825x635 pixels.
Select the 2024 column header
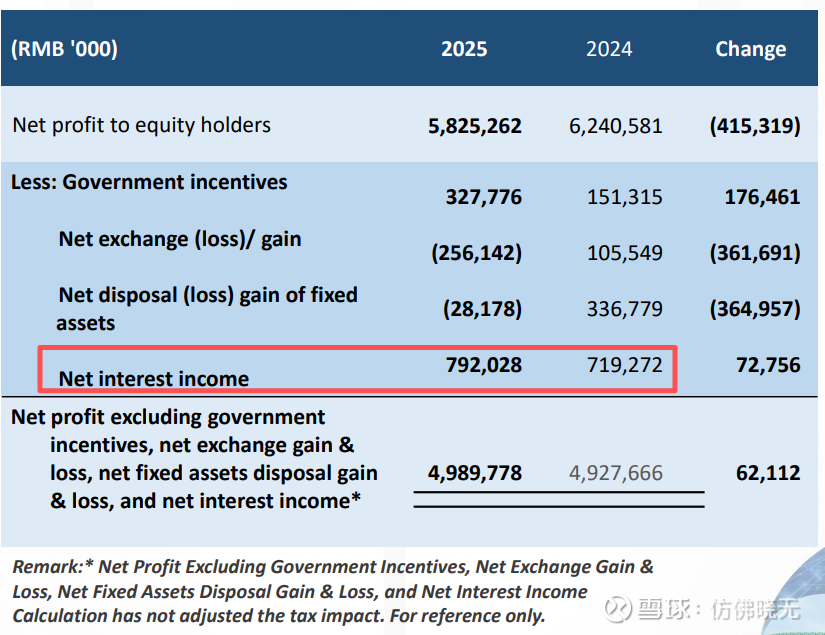tap(609, 49)
